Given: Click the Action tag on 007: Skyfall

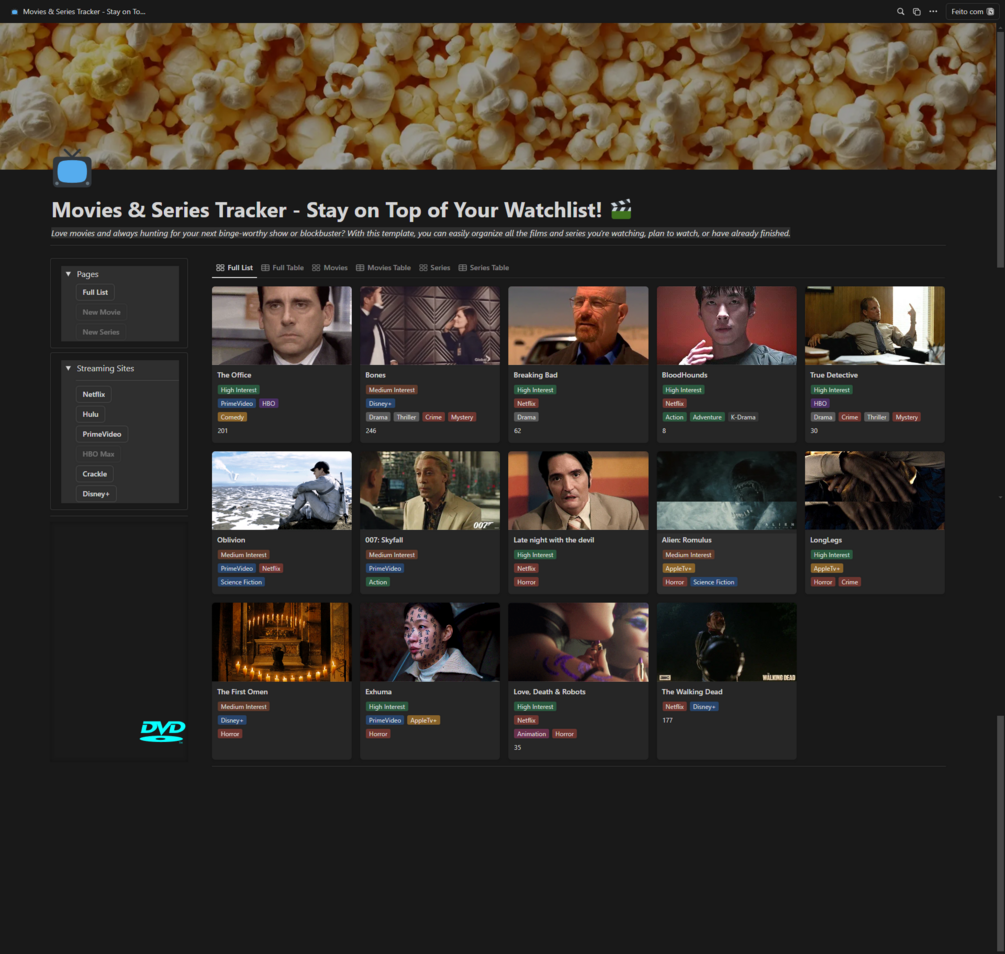Looking at the screenshot, I should pos(378,582).
